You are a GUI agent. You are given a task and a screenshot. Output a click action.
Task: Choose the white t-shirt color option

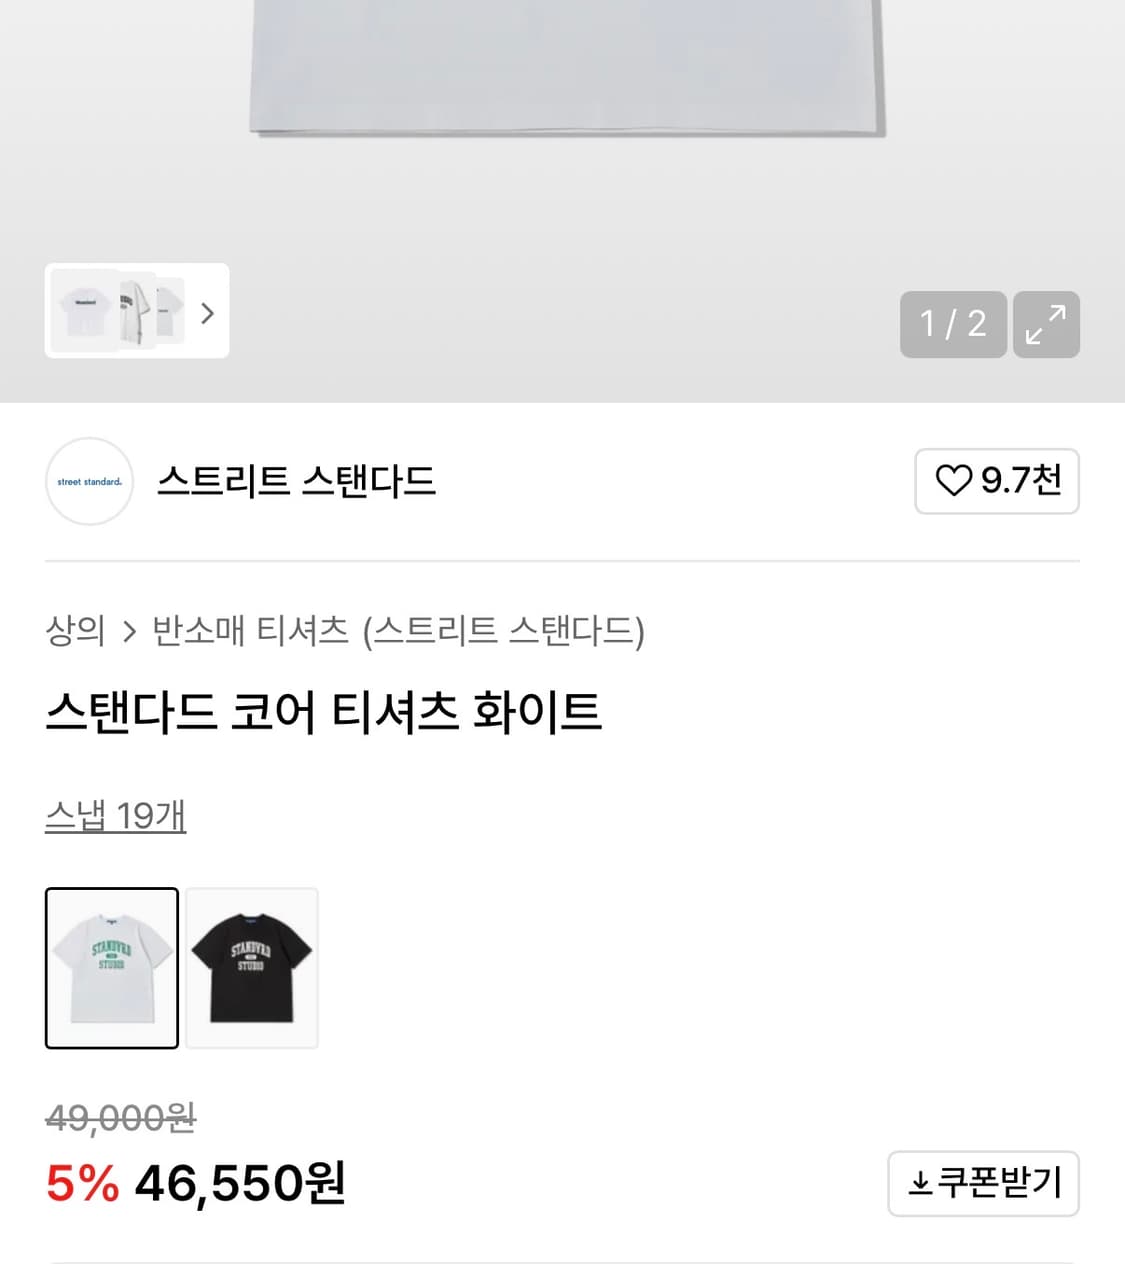pyautogui.click(x=112, y=967)
